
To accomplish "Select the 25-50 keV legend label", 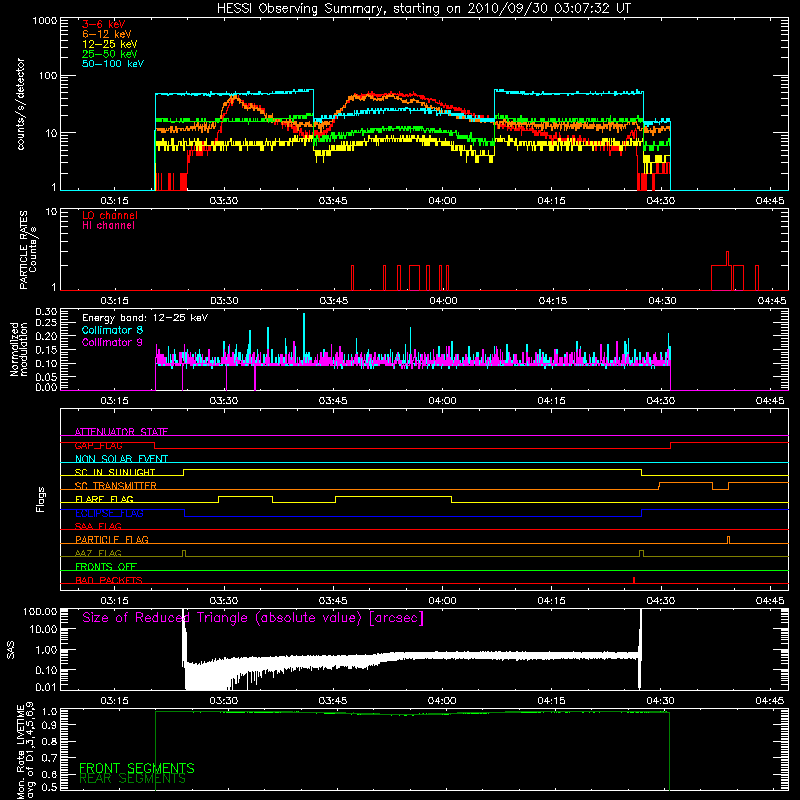I will click(109, 54).
